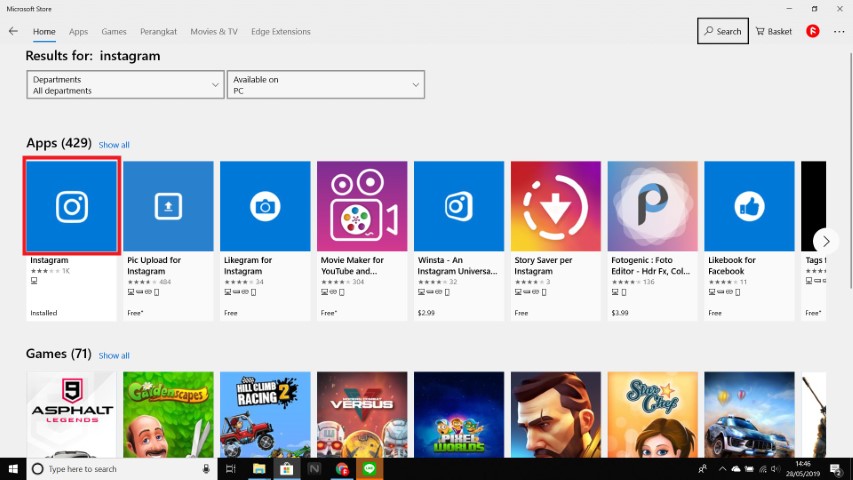Click the N app taskbar icon
Screen dimensions: 853x480
pyautogui.click(x=314, y=469)
